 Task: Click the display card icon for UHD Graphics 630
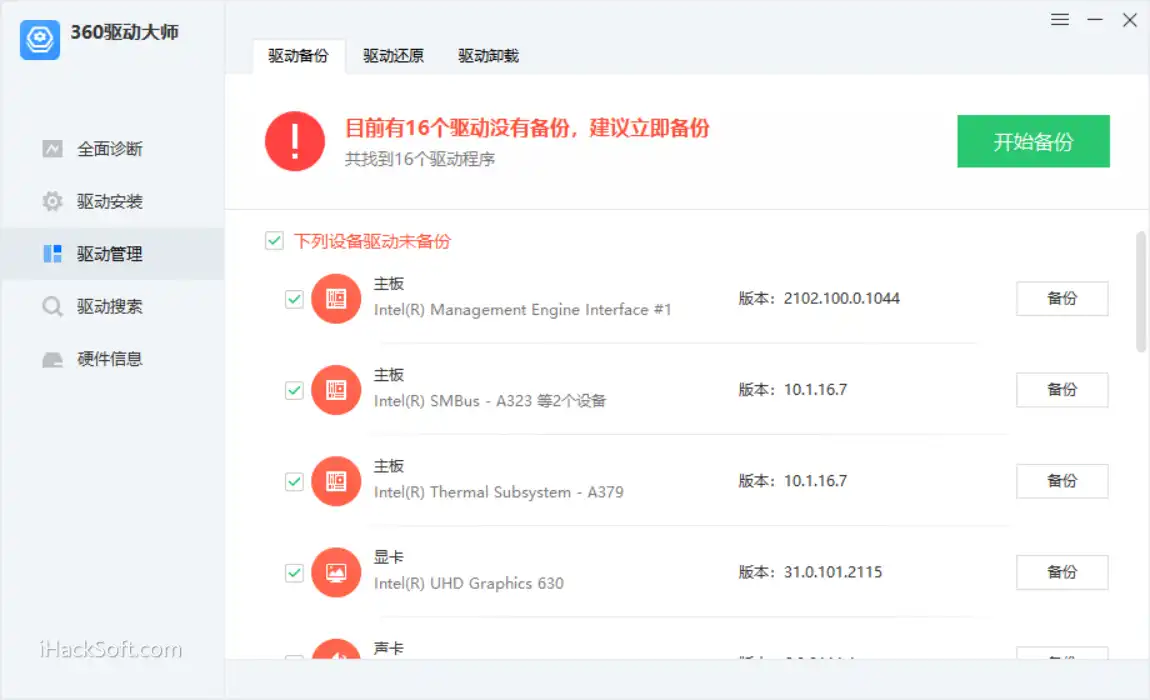pos(336,572)
